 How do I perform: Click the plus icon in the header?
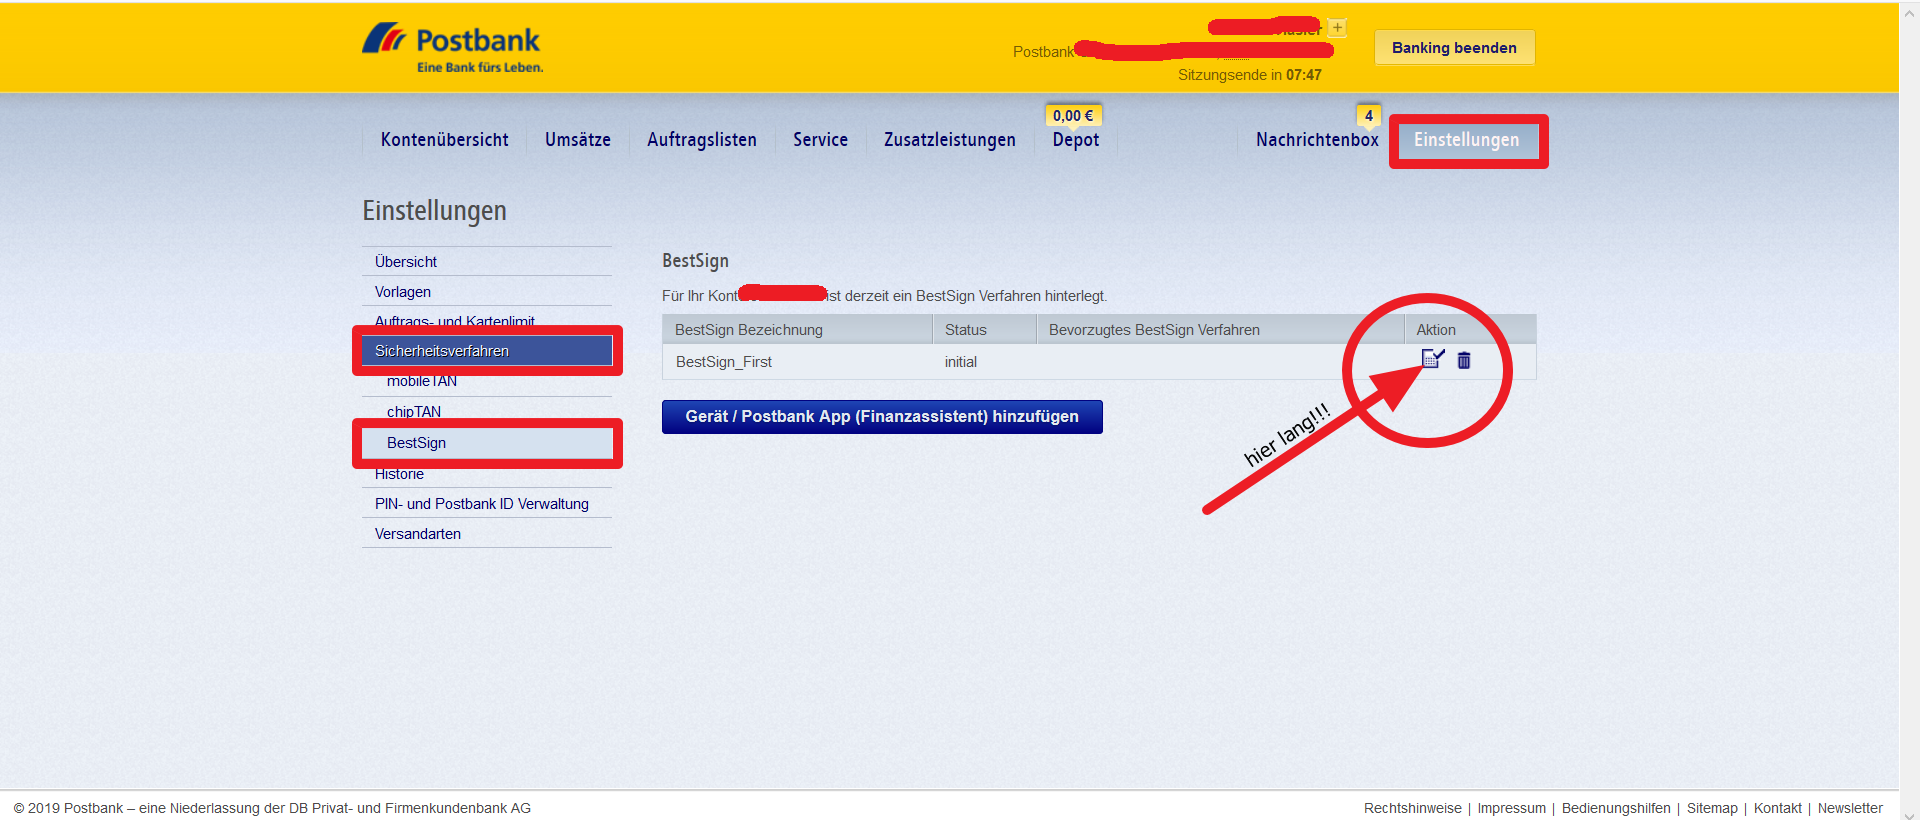point(1337,27)
